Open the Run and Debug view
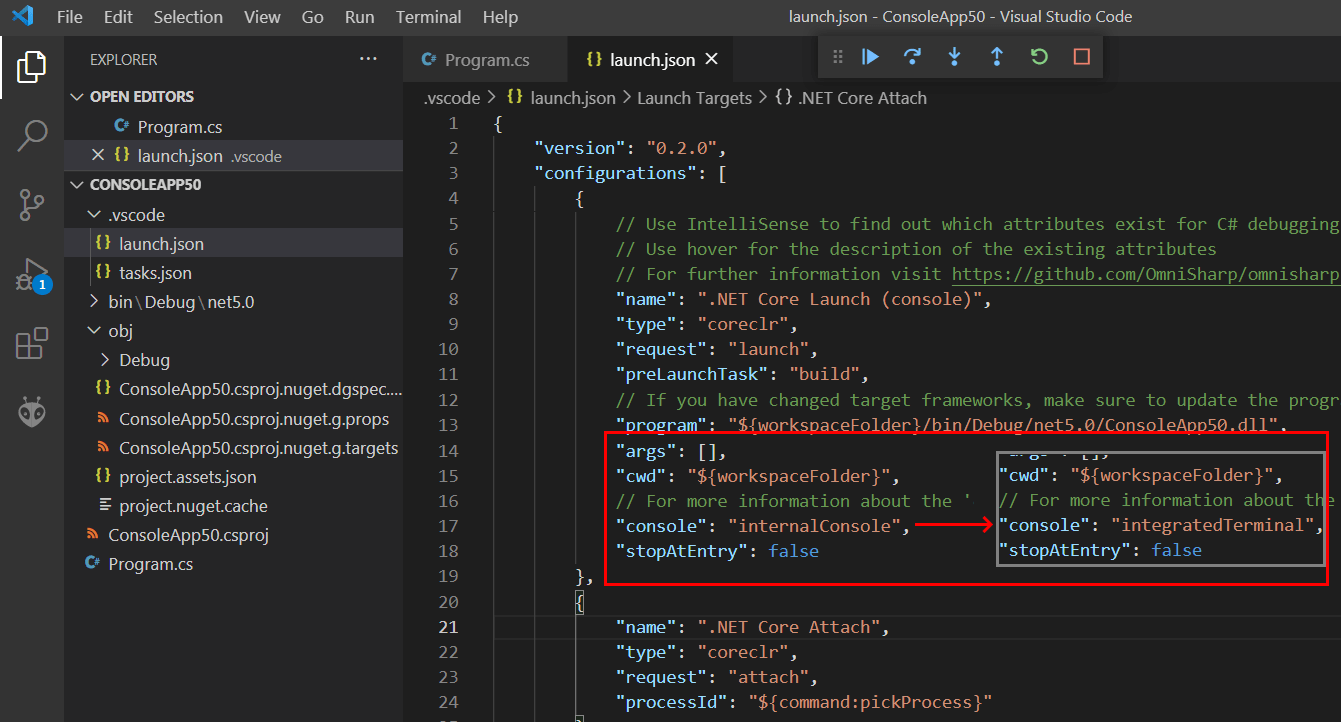The width and height of the screenshot is (1341, 722). coord(32,274)
